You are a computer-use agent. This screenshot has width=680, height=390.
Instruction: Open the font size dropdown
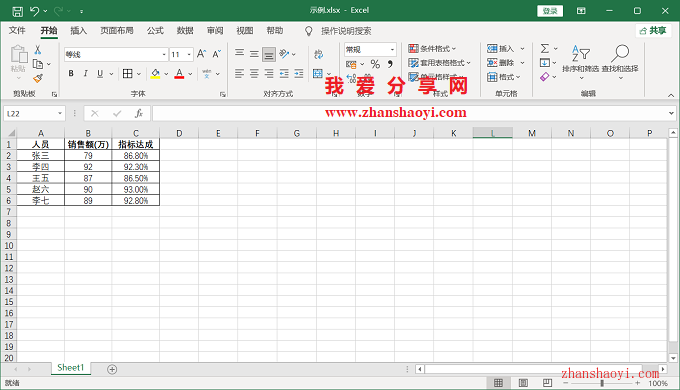click(x=189, y=55)
